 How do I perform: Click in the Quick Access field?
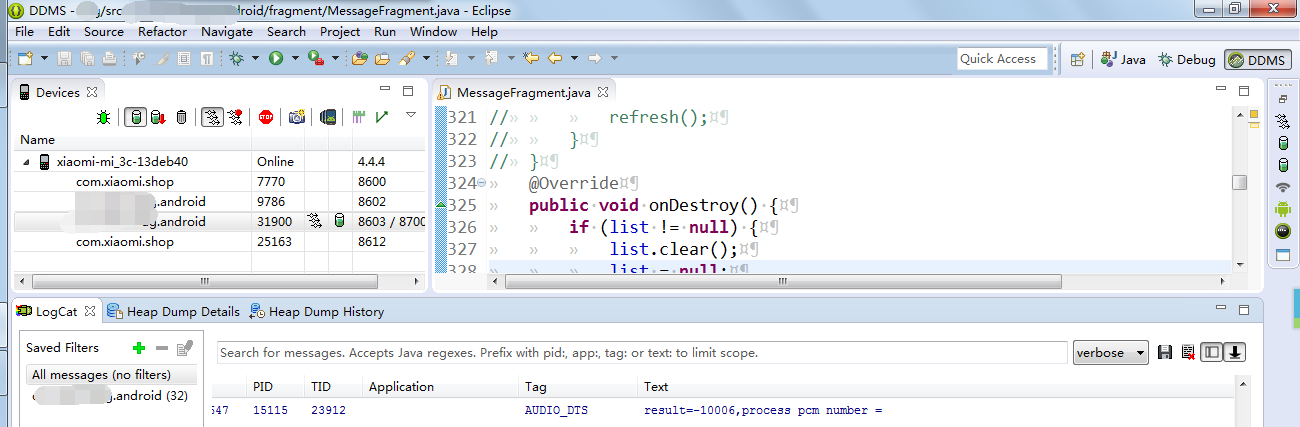pos(1002,59)
